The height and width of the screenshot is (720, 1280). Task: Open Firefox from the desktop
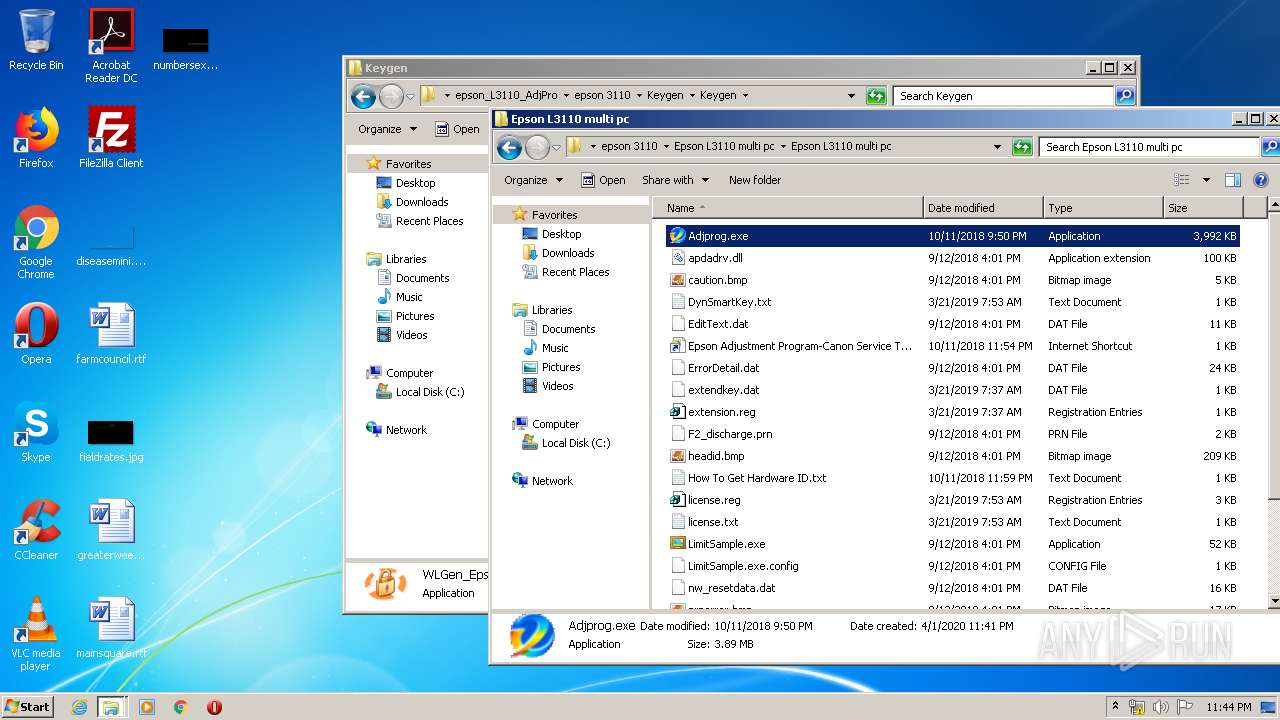coord(36,138)
